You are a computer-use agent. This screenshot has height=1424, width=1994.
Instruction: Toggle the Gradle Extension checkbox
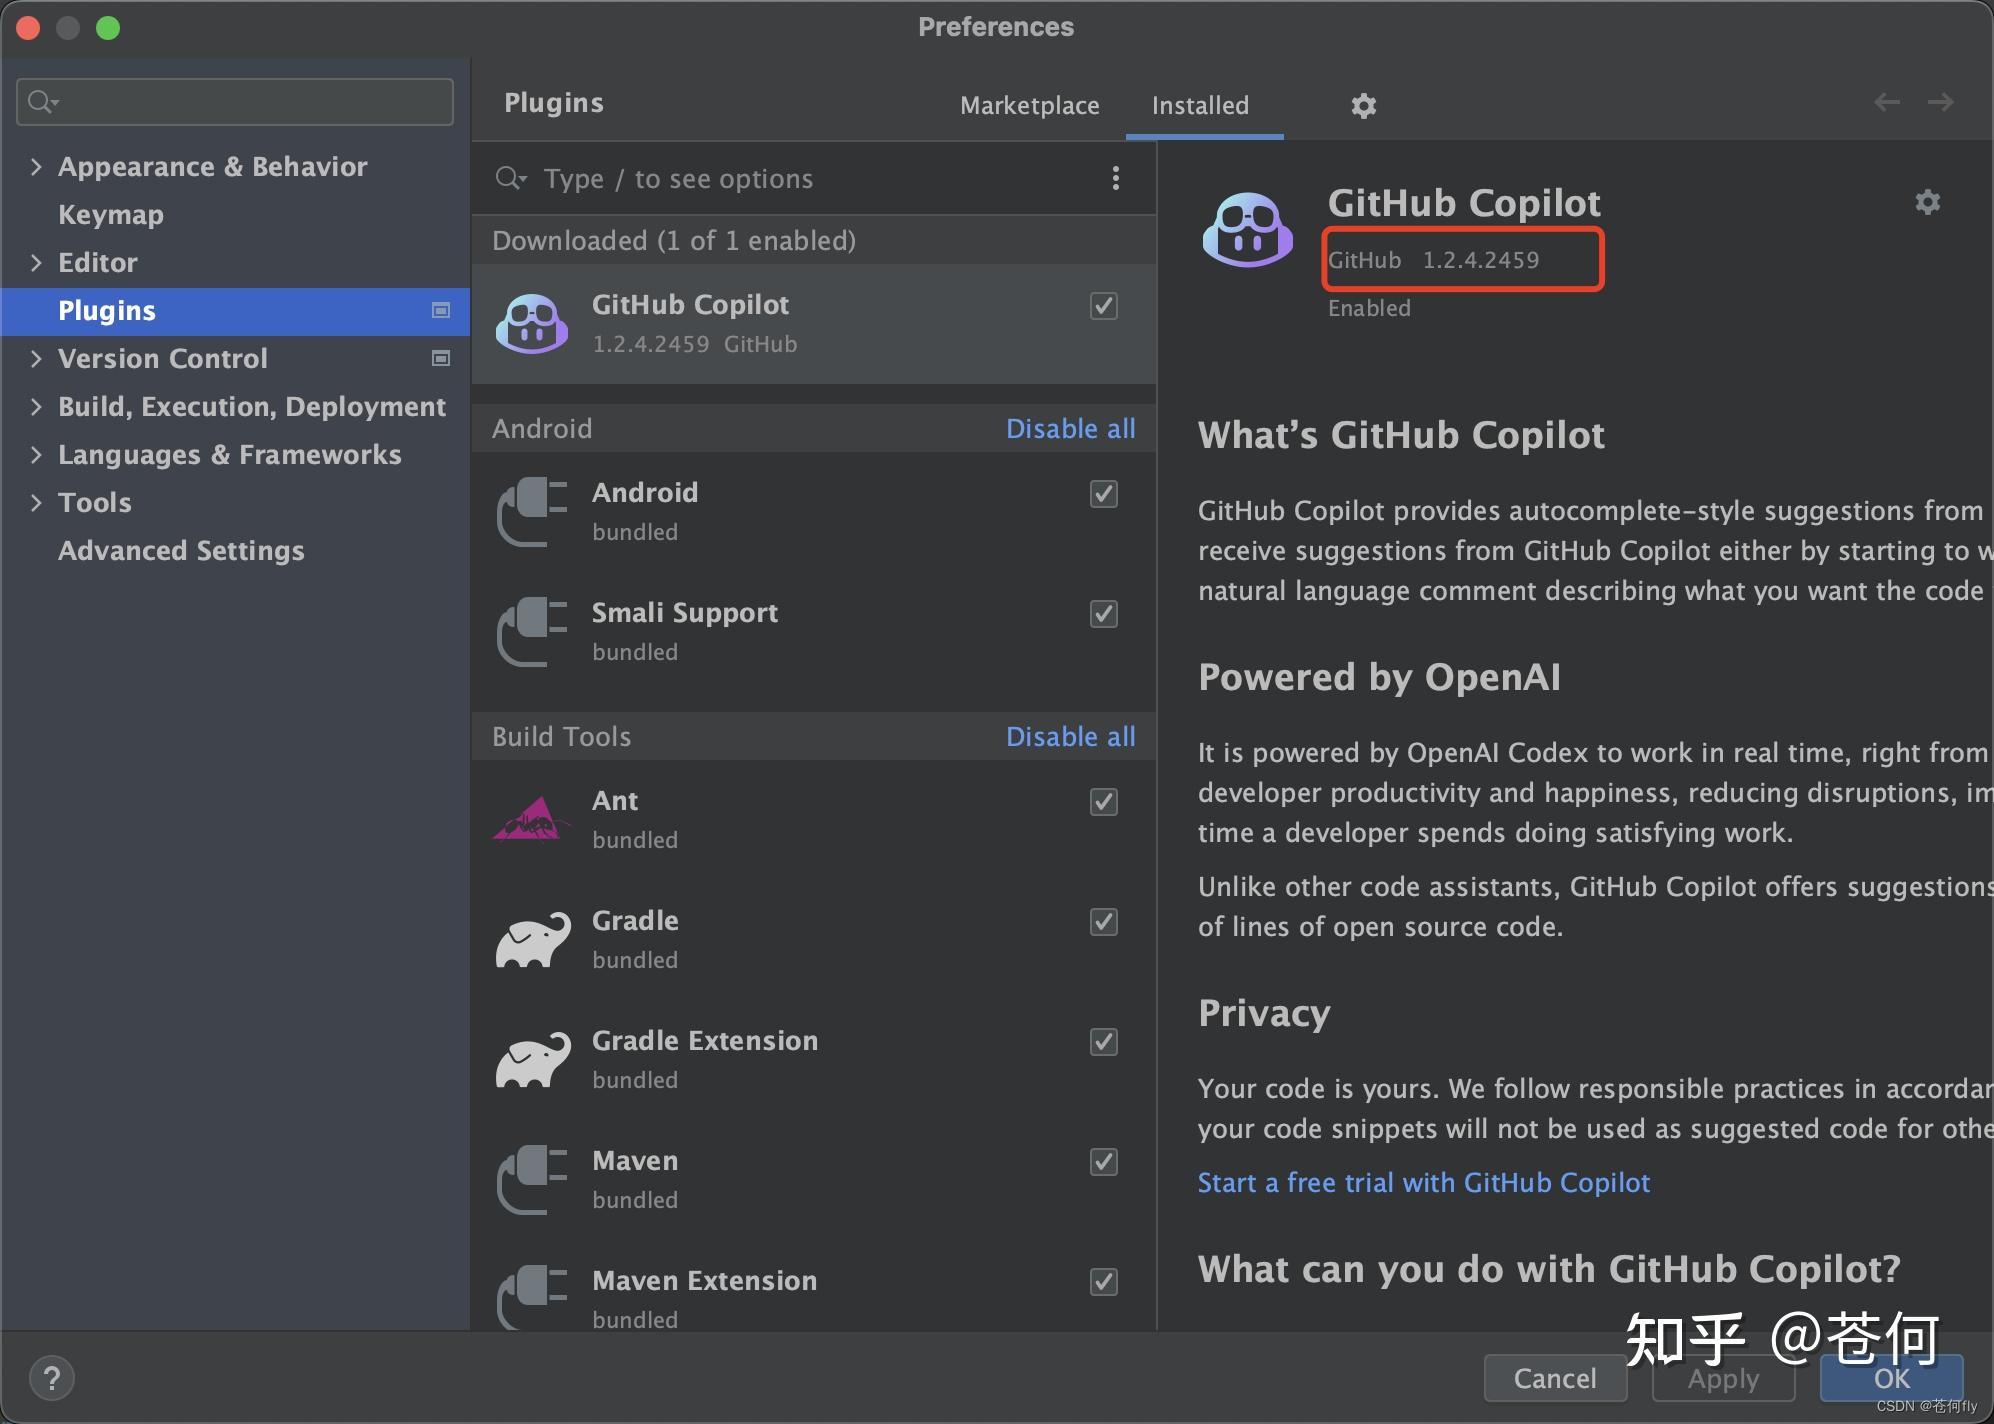1103,1042
